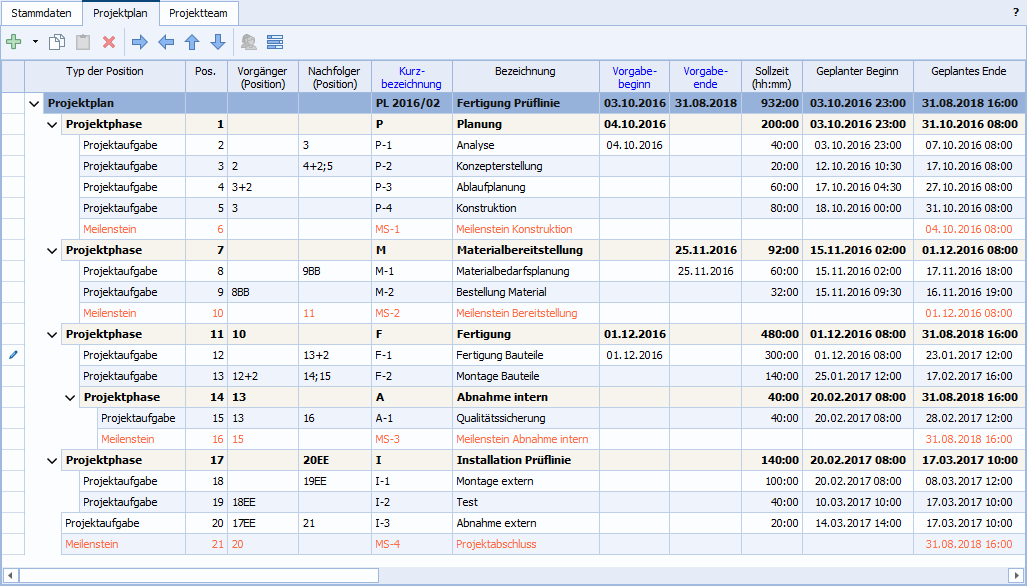Image resolution: width=1027 pixels, height=586 pixels.
Task: Collapse the Planung project phase
Action: (x=52, y=124)
